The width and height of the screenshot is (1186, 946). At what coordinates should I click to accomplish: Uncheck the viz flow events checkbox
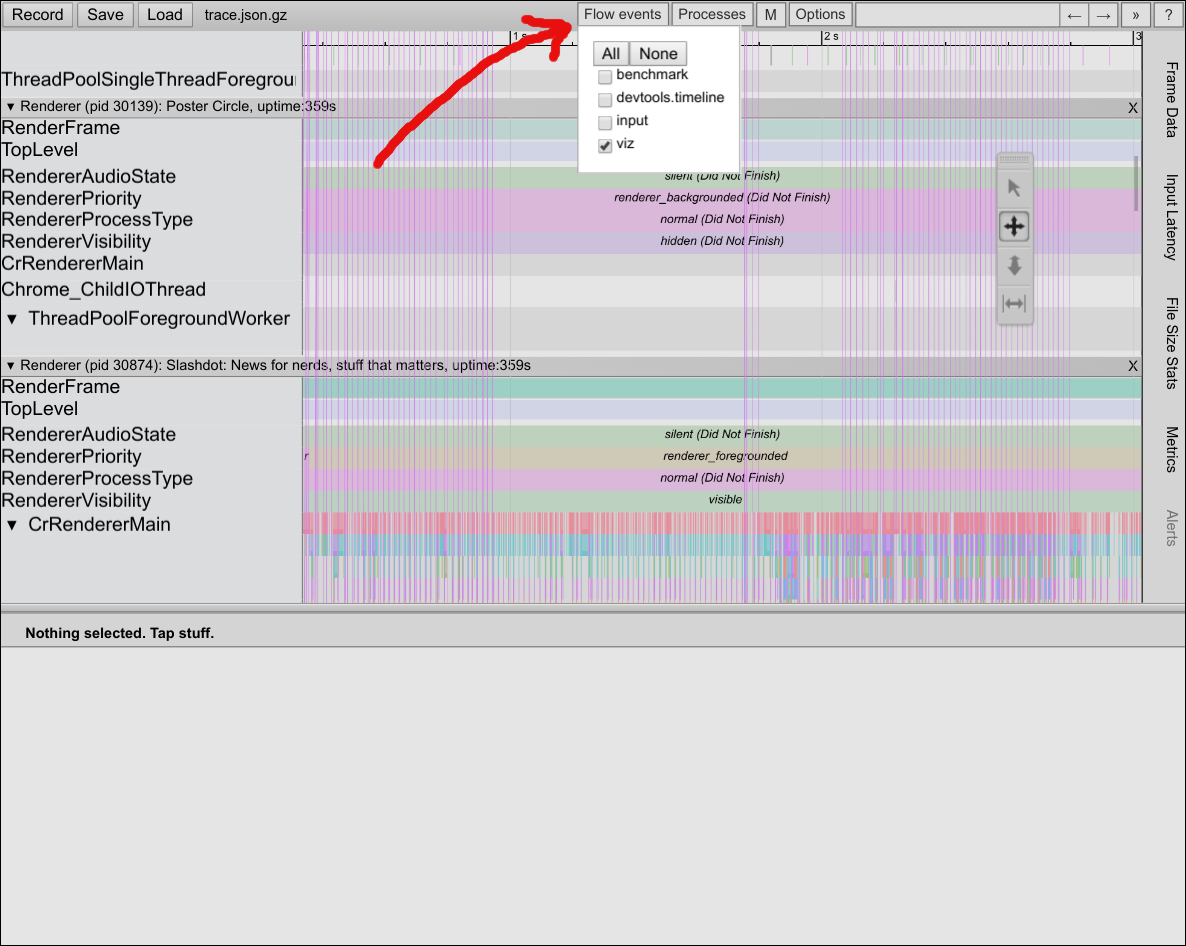pyautogui.click(x=605, y=146)
